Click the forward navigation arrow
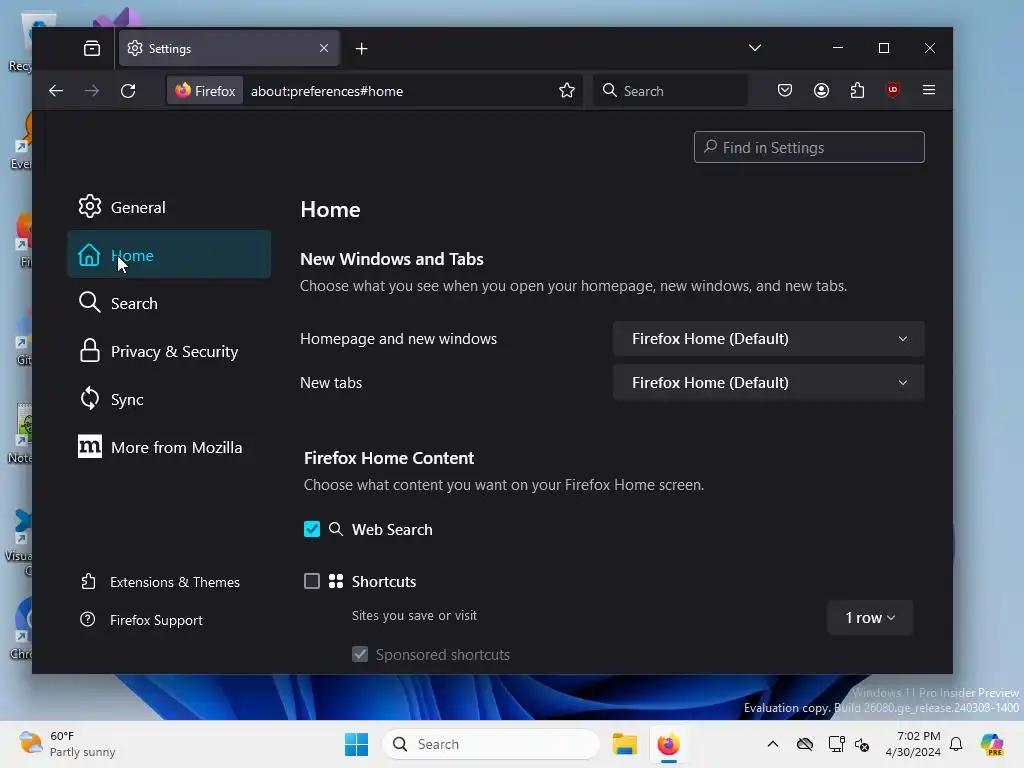The height and width of the screenshot is (768, 1024). click(x=92, y=91)
